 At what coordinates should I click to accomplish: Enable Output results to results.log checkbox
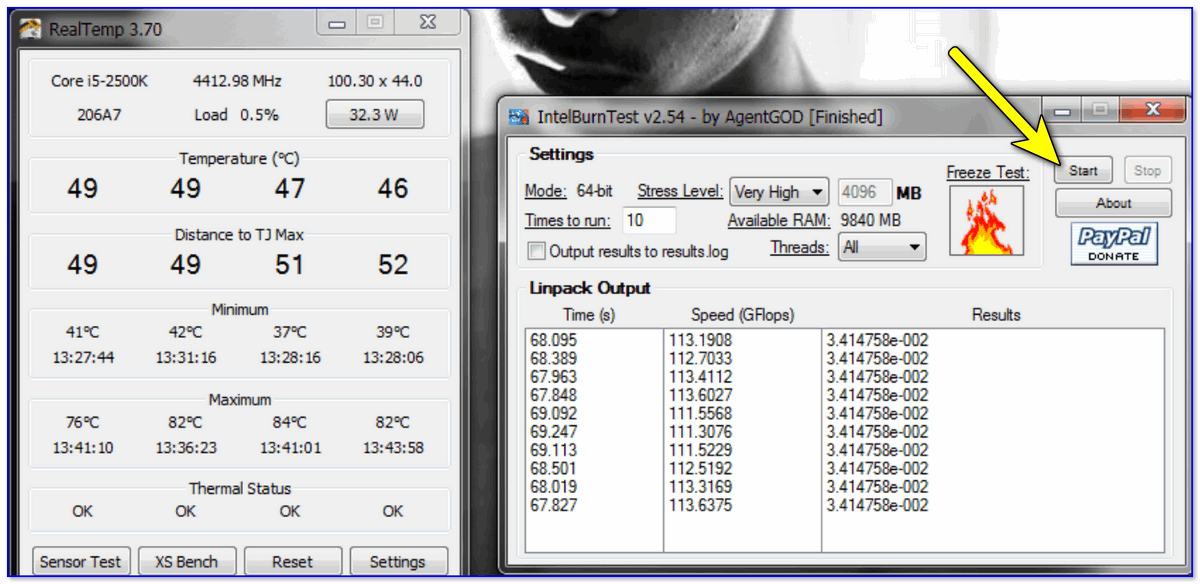point(537,251)
